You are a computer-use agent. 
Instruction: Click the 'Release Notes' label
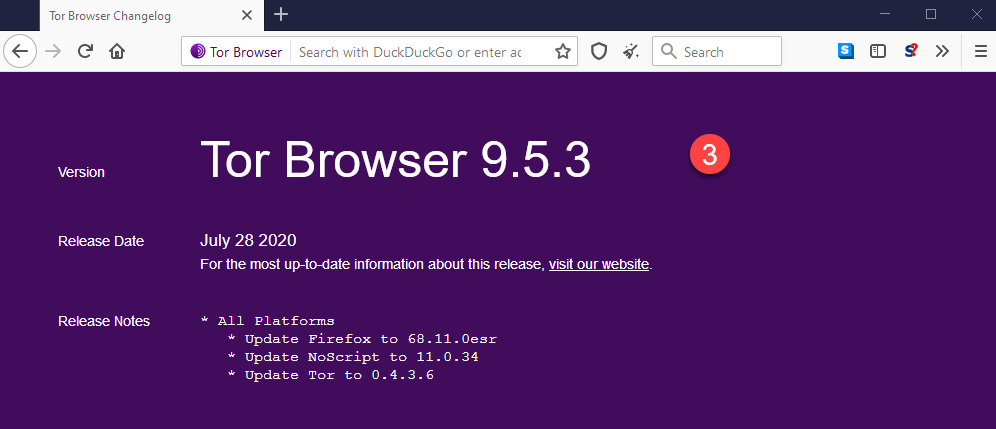104,322
